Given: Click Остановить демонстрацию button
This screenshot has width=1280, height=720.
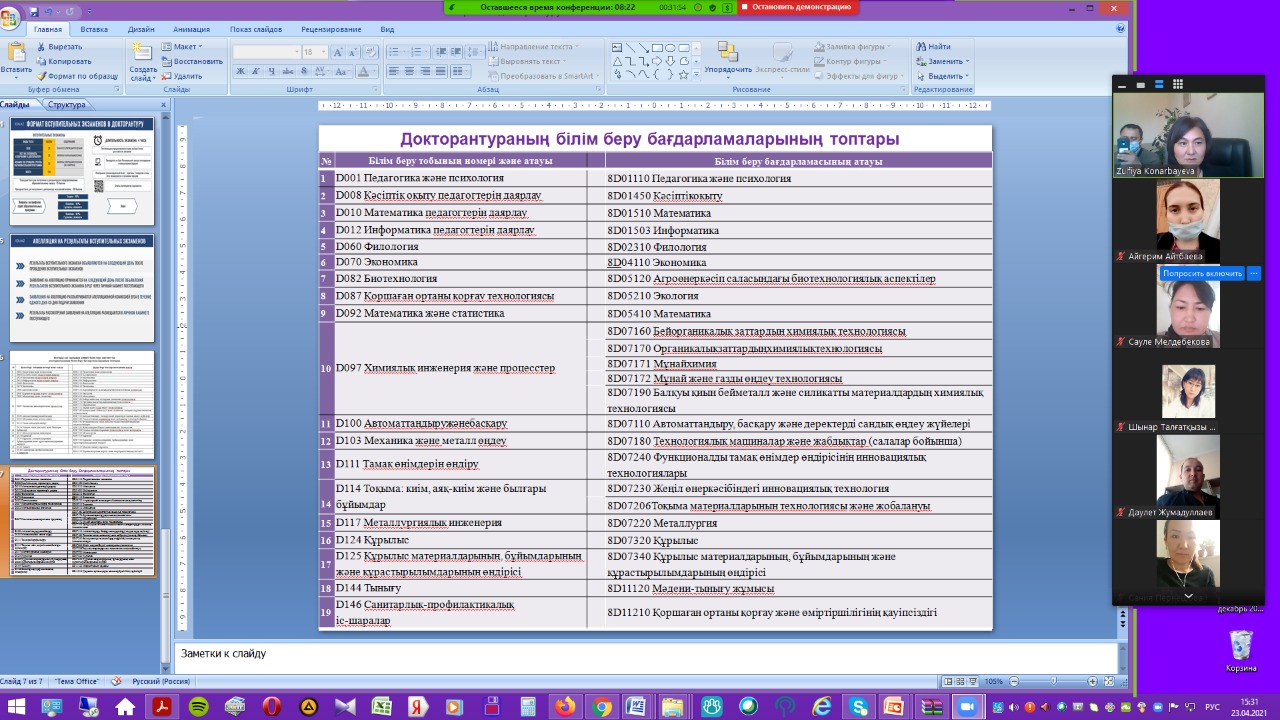Looking at the screenshot, I should pyautogui.click(x=796, y=7).
